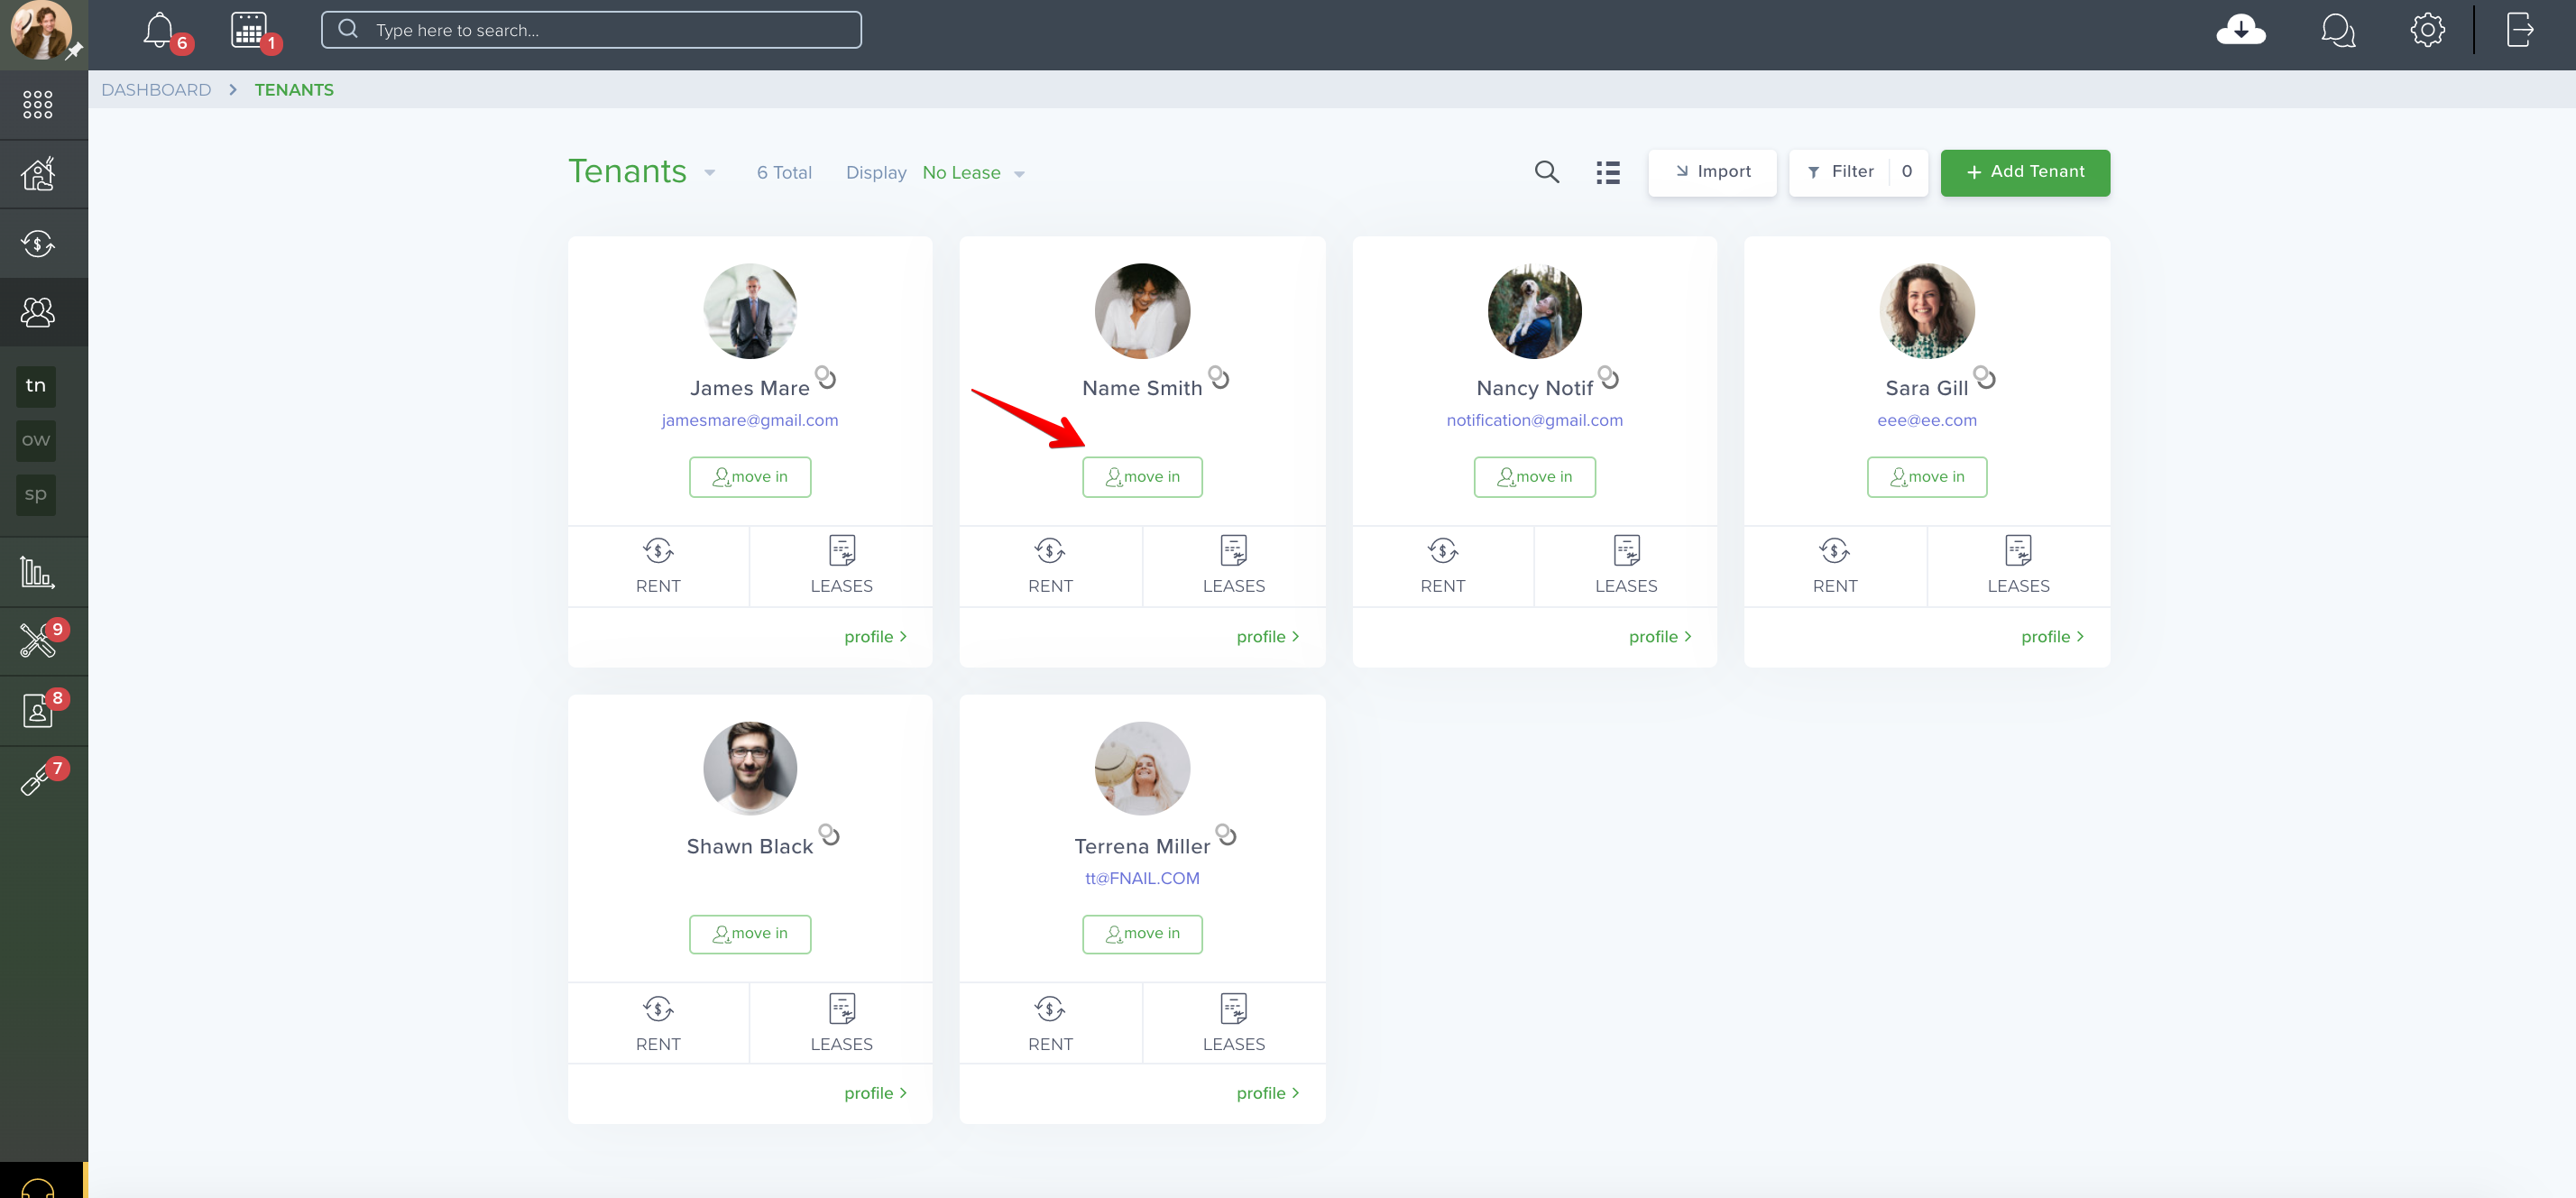Switch to list view icon
The width and height of the screenshot is (2576, 1198).
click(1607, 172)
